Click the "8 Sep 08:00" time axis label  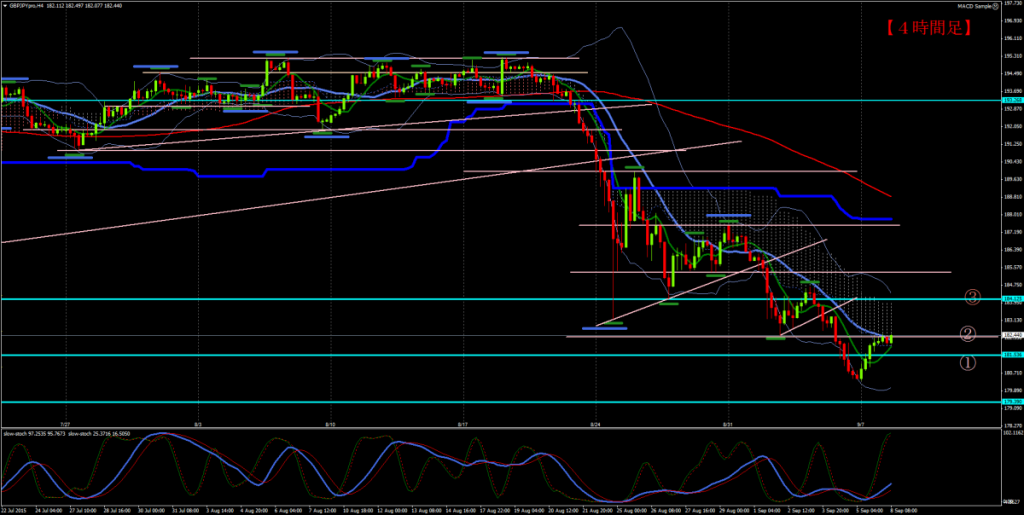[906, 510]
